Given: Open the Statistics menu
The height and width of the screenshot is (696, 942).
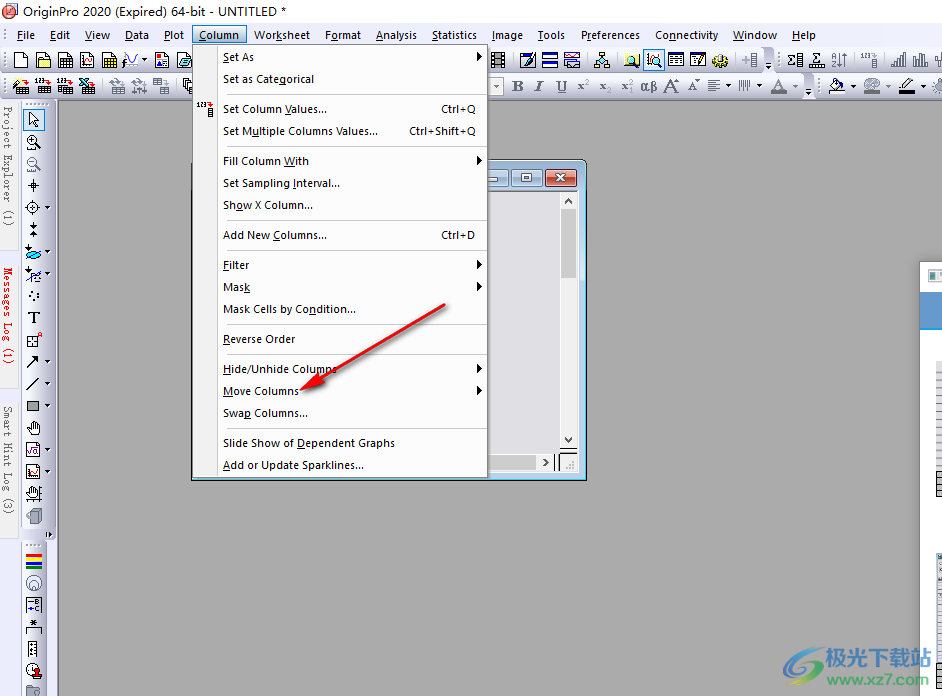Looking at the screenshot, I should coord(454,35).
